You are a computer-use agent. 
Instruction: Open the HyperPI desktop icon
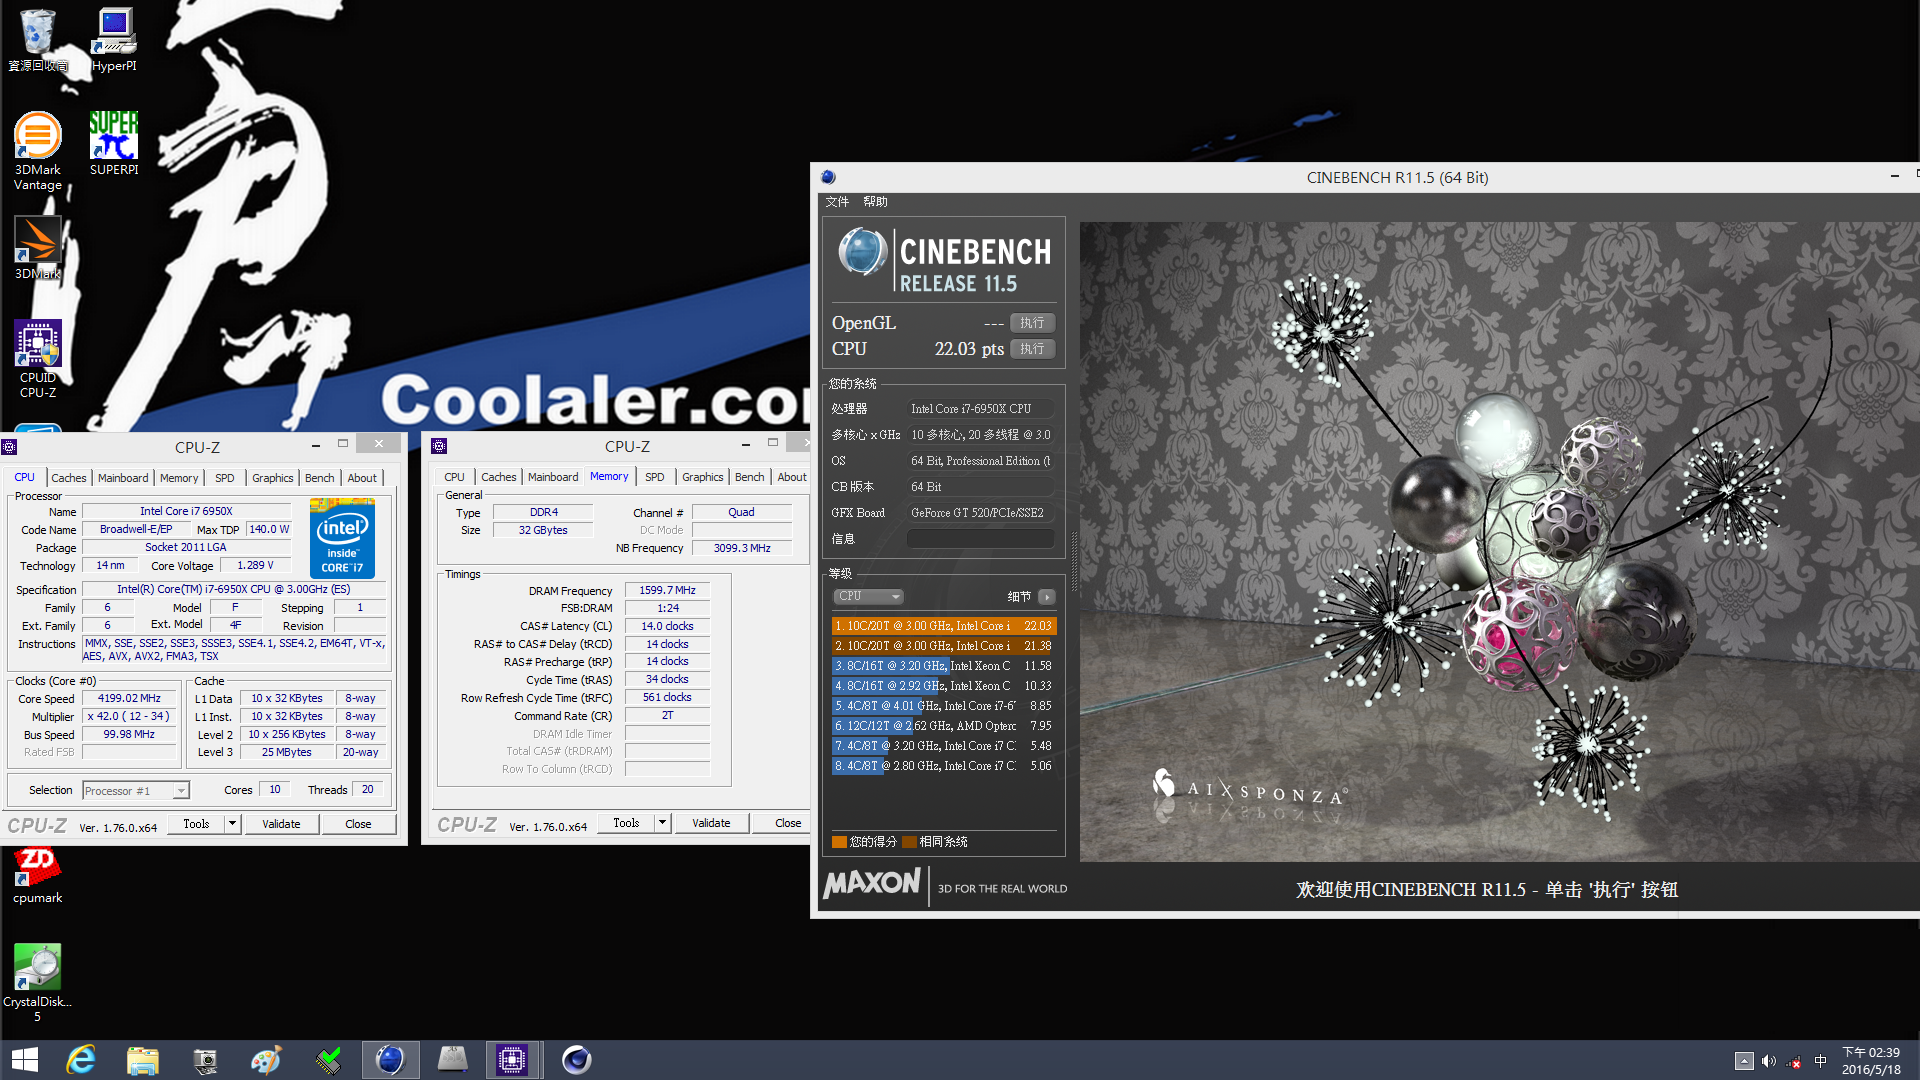point(114,40)
